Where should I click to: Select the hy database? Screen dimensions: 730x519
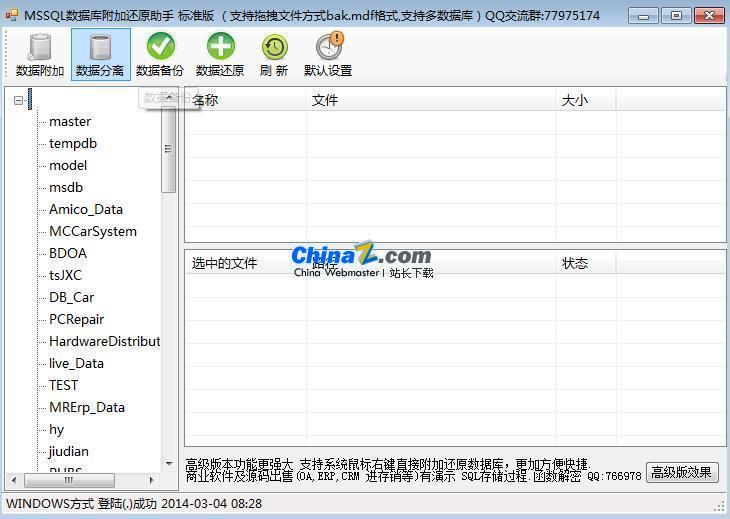pyautogui.click(x=56, y=429)
